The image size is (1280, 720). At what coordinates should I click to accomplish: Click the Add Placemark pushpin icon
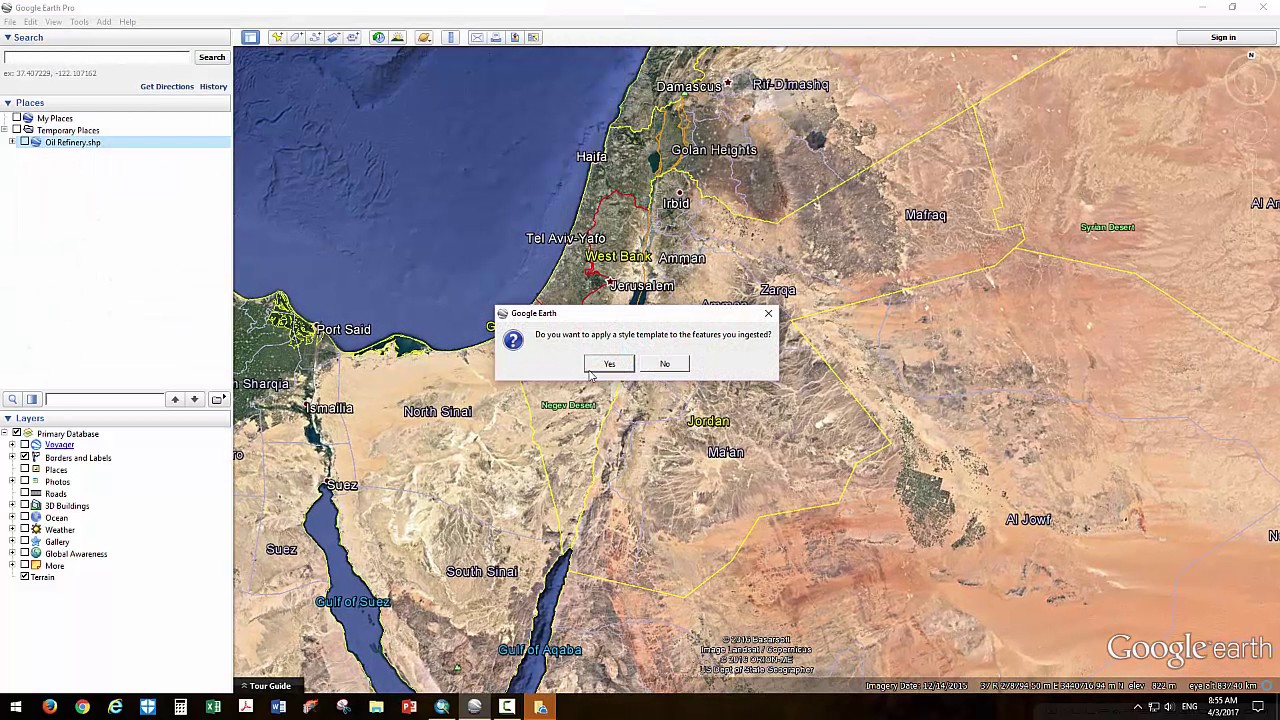tap(277, 38)
